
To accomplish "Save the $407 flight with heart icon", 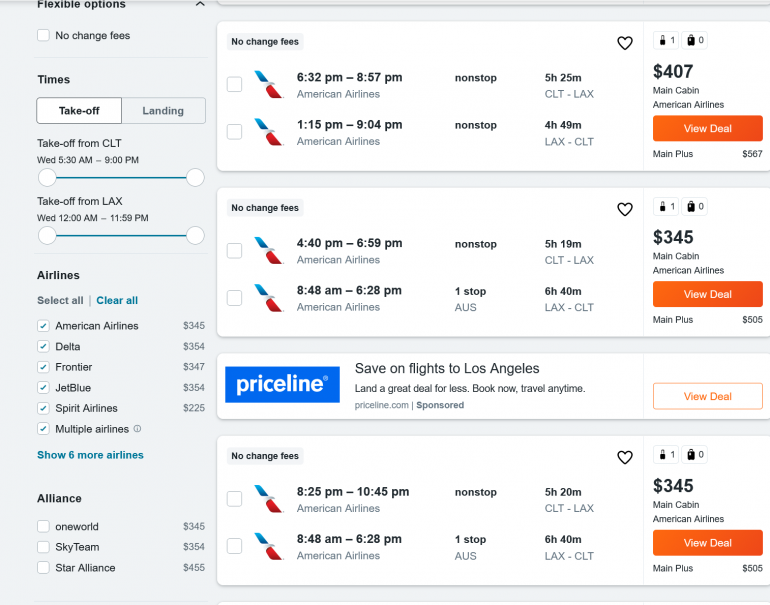I will [625, 43].
